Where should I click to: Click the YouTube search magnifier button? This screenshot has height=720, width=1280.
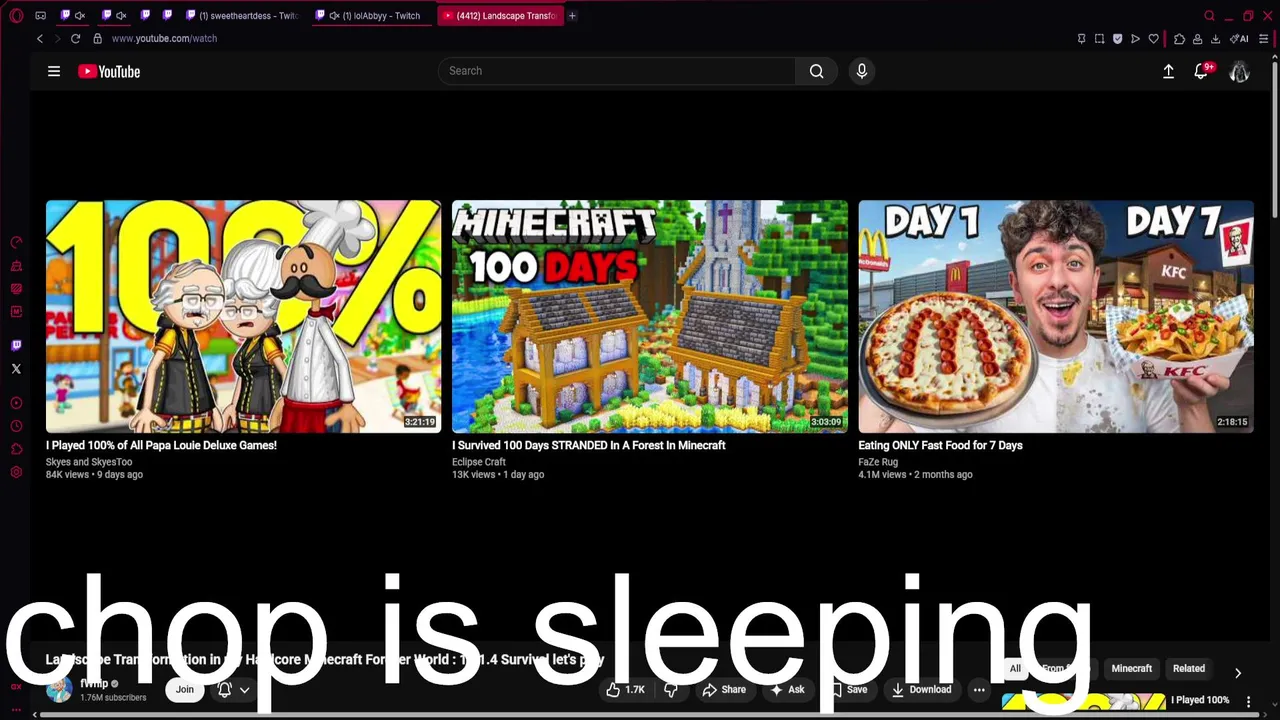pos(817,71)
